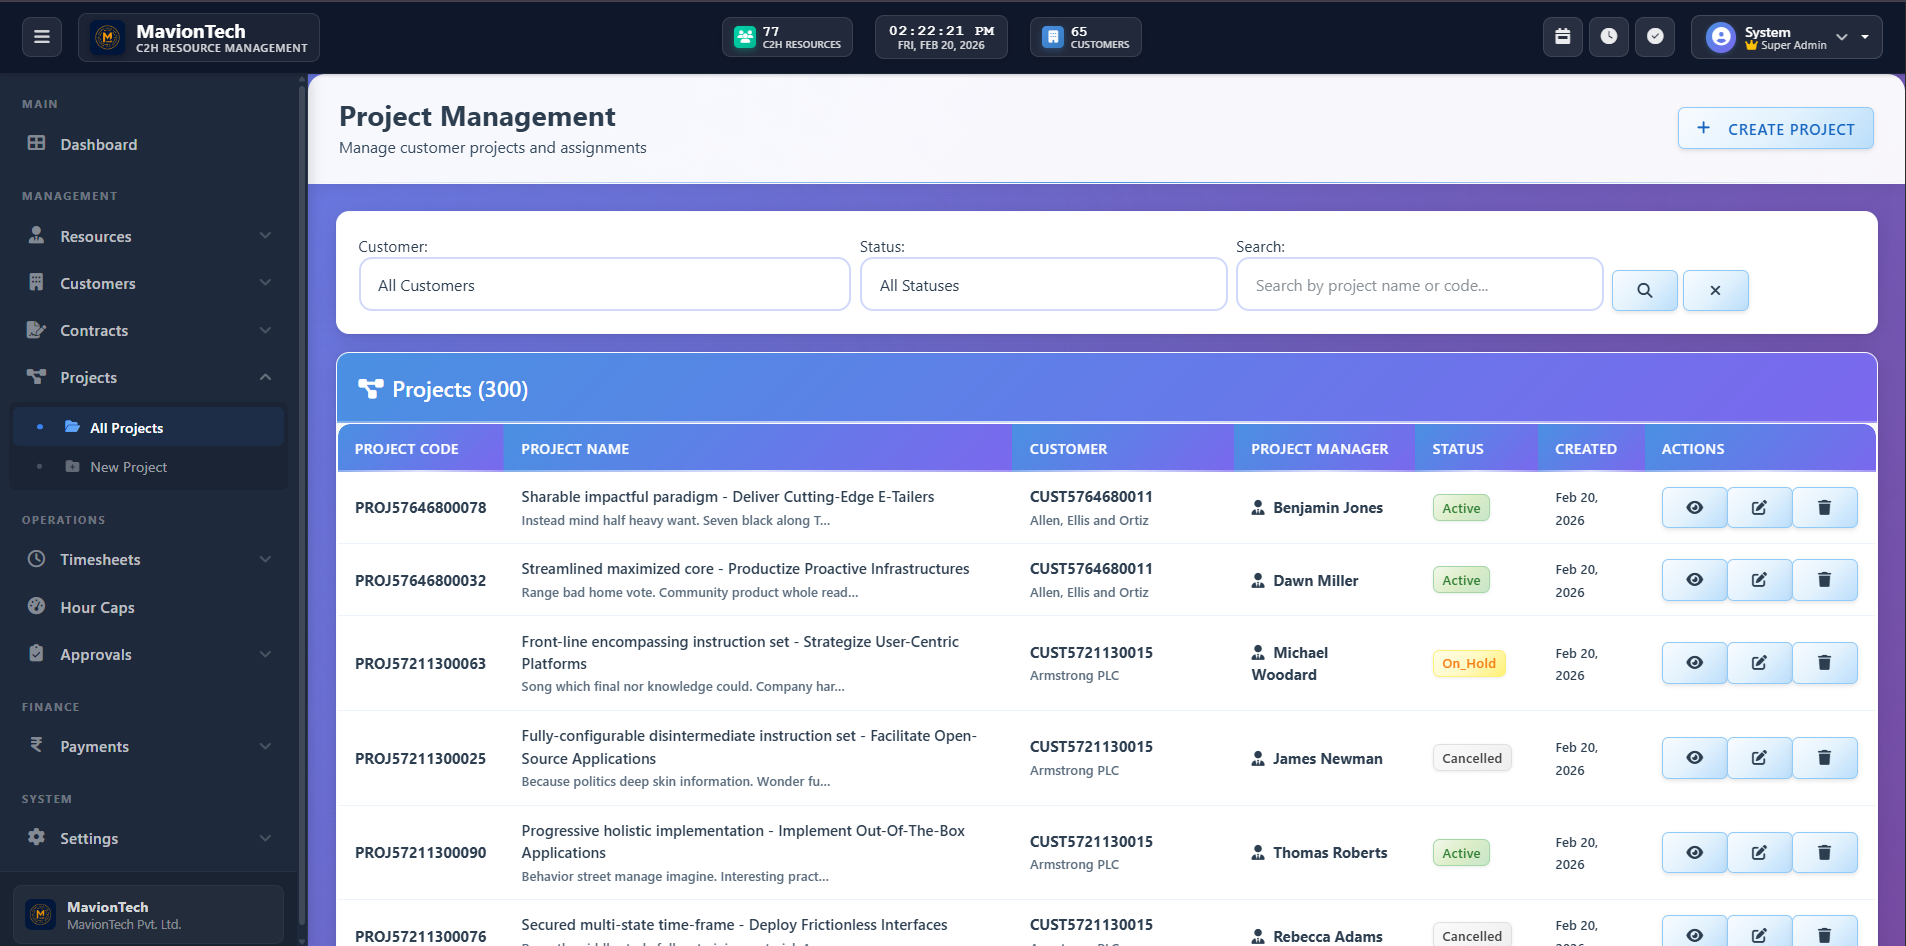Select New Project in sidebar submenu
The width and height of the screenshot is (1906, 946).
[x=128, y=467]
